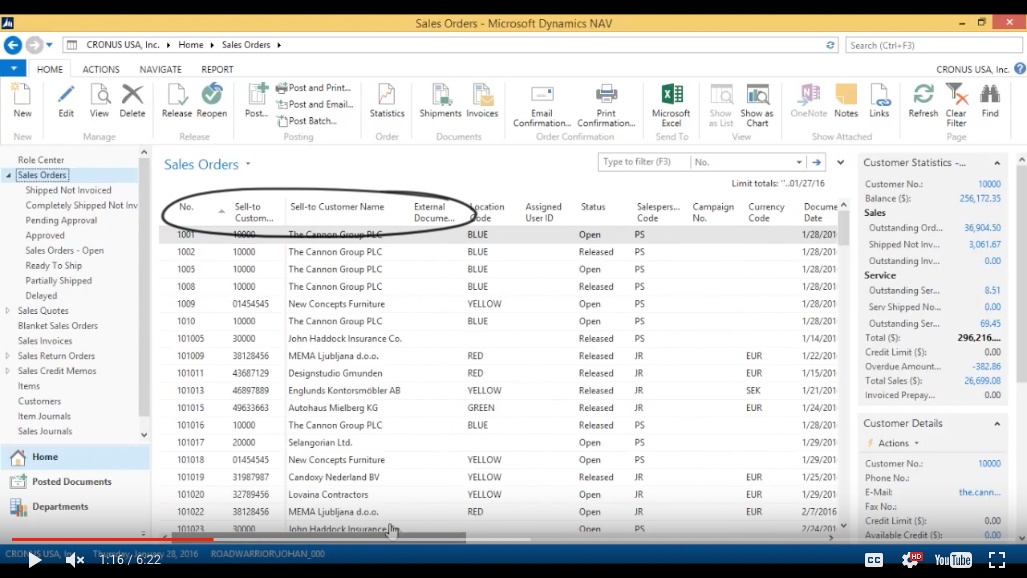Send Email Confirmation

(x=542, y=106)
